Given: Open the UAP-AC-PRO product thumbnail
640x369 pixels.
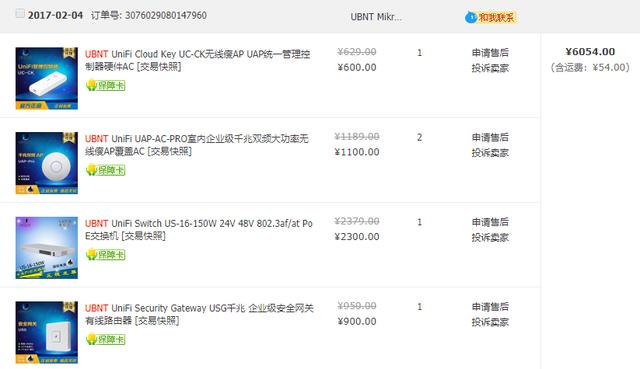Looking at the screenshot, I should point(47,163).
